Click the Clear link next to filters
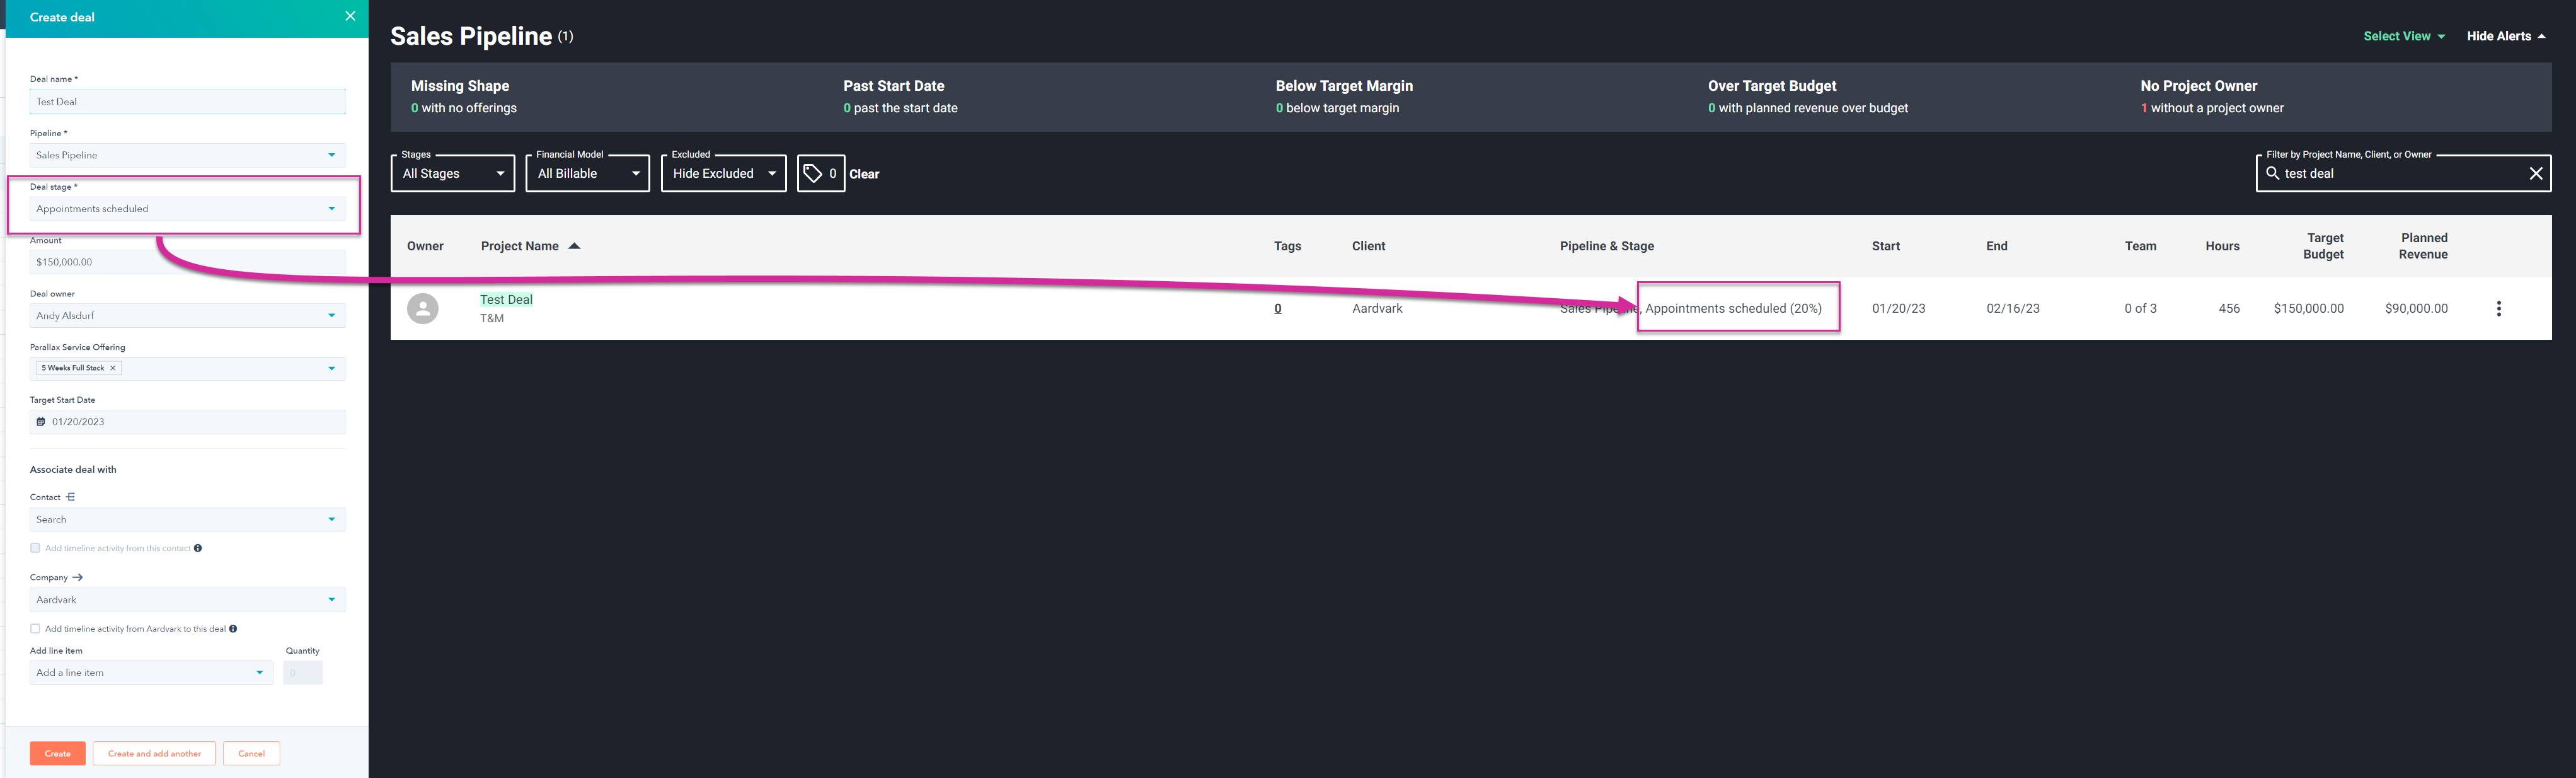Screen dimensions: 2576x778 click(x=864, y=173)
